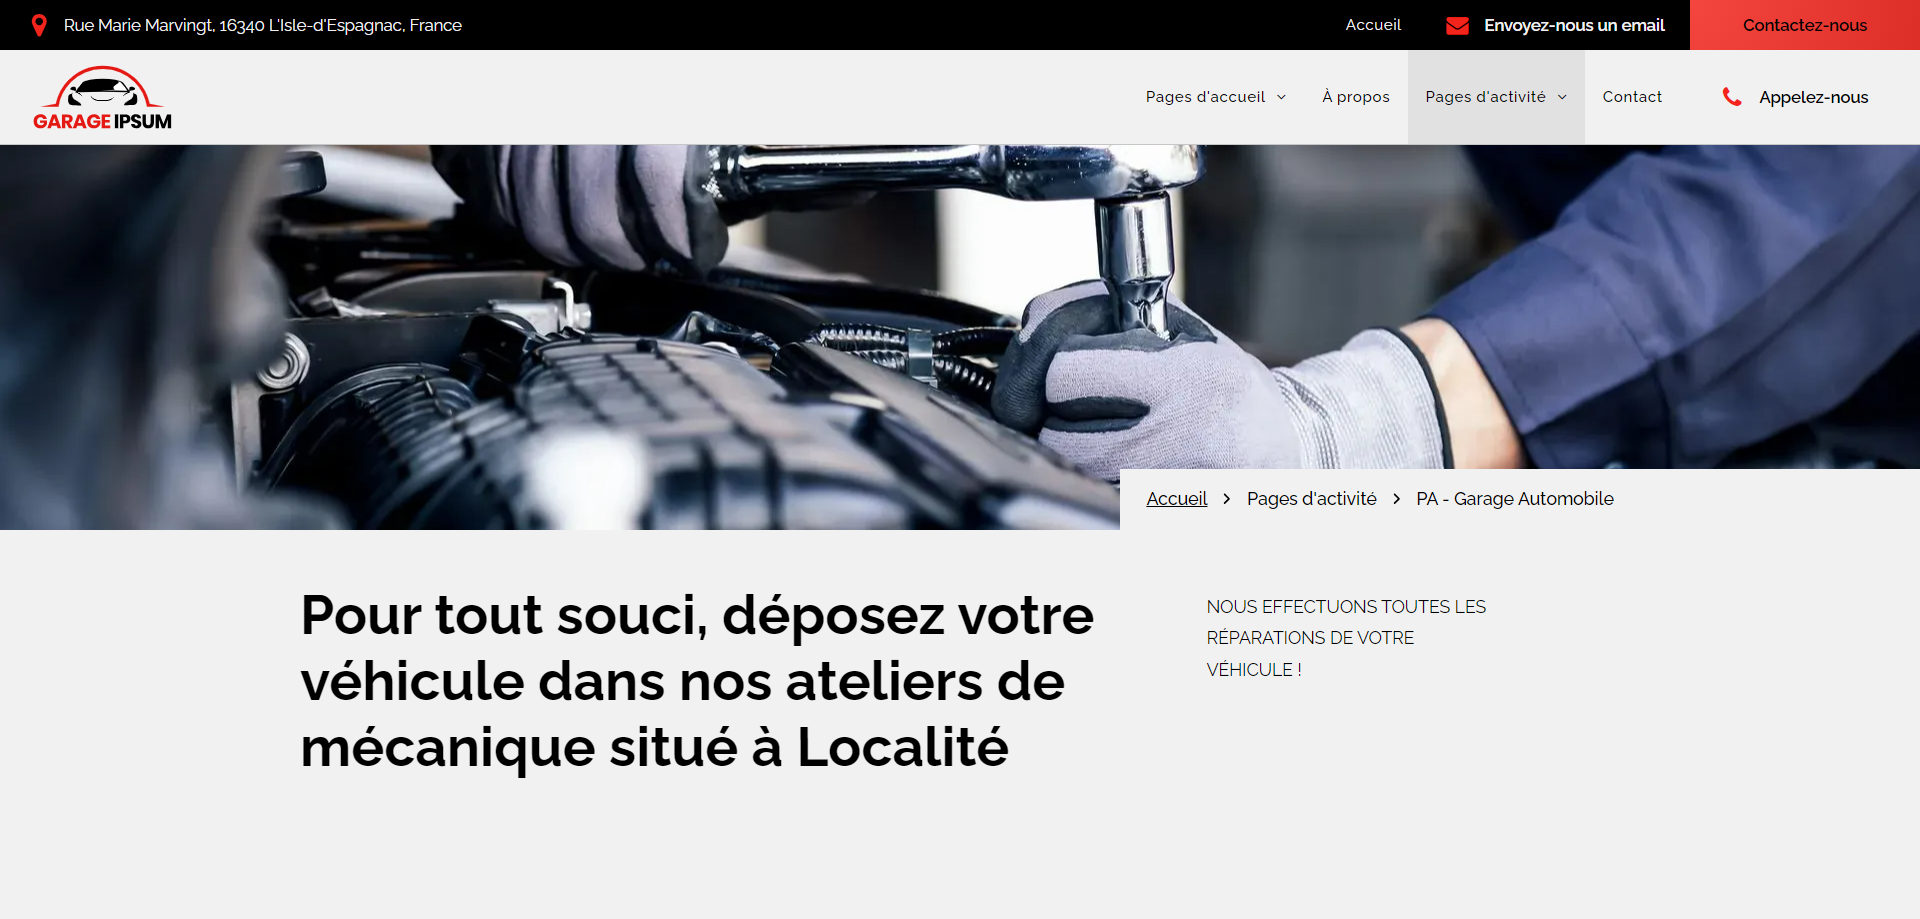Click Accueil in the top black bar
Viewport: 1920px width, 919px height.
(x=1373, y=25)
